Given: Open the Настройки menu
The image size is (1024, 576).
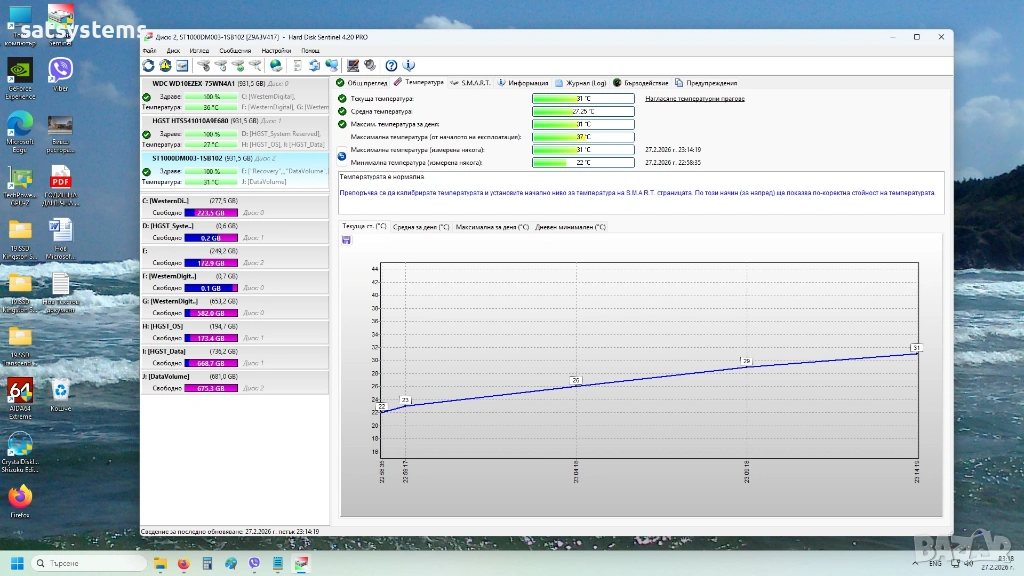Looking at the screenshot, I should coord(276,50).
